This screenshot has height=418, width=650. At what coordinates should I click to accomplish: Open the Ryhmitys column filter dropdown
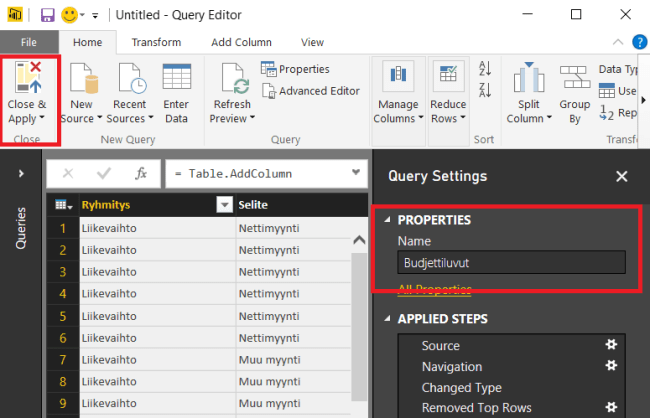tap(224, 205)
